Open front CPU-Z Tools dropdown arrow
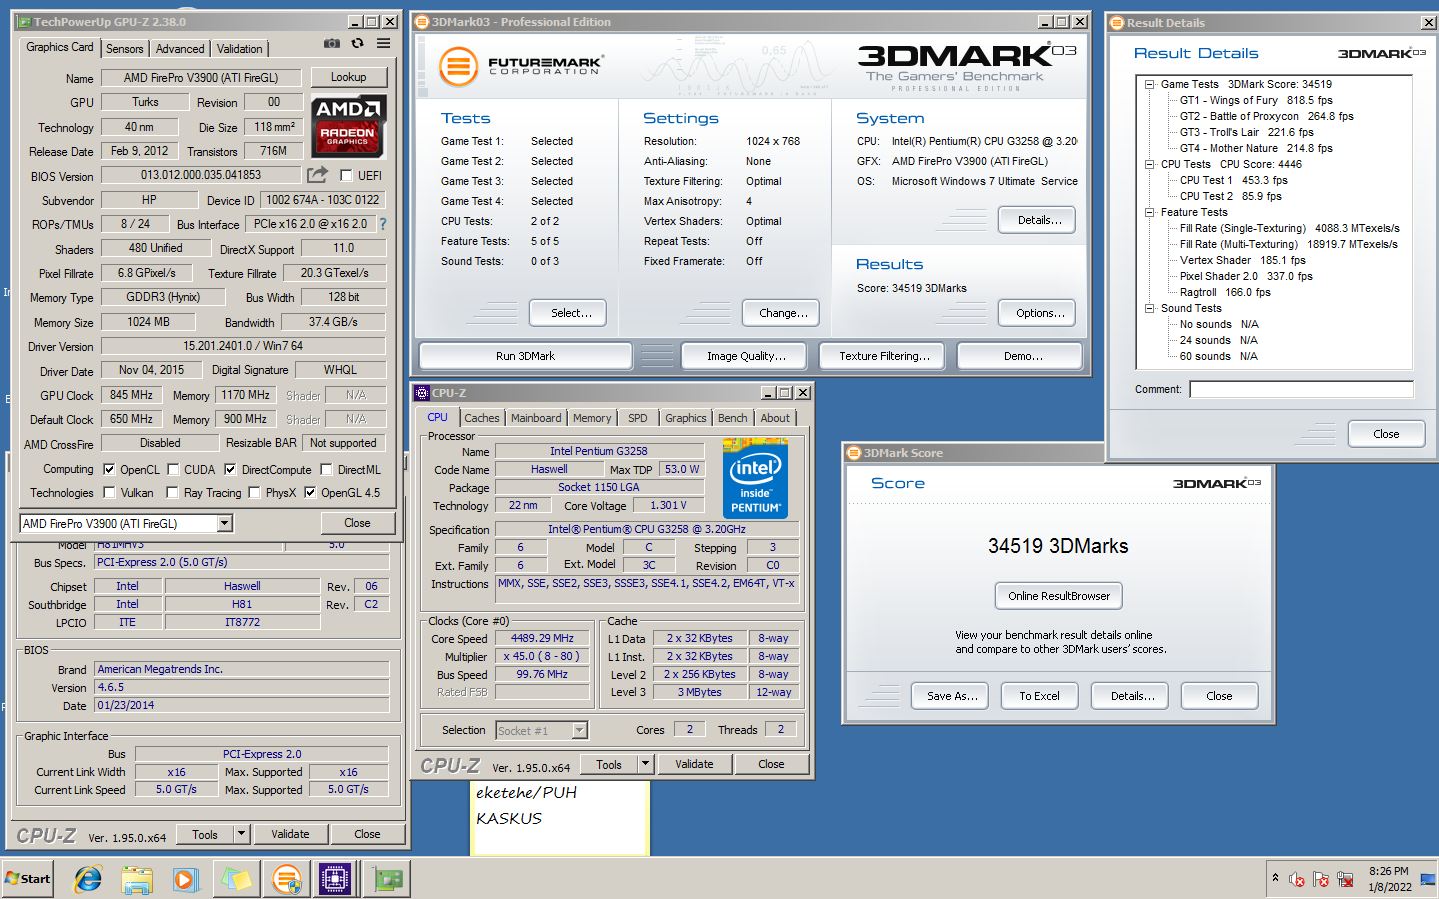Viewport: 1439px width, 899px height. tap(645, 764)
